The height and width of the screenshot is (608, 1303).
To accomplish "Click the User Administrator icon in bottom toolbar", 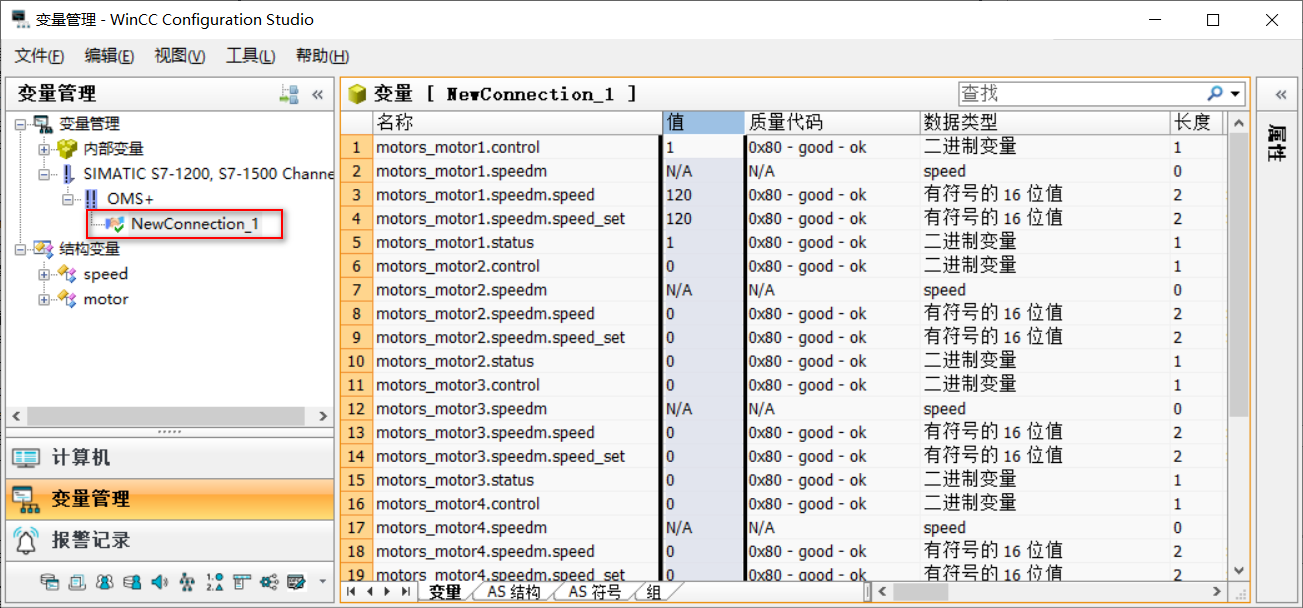I will click(104, 581).
